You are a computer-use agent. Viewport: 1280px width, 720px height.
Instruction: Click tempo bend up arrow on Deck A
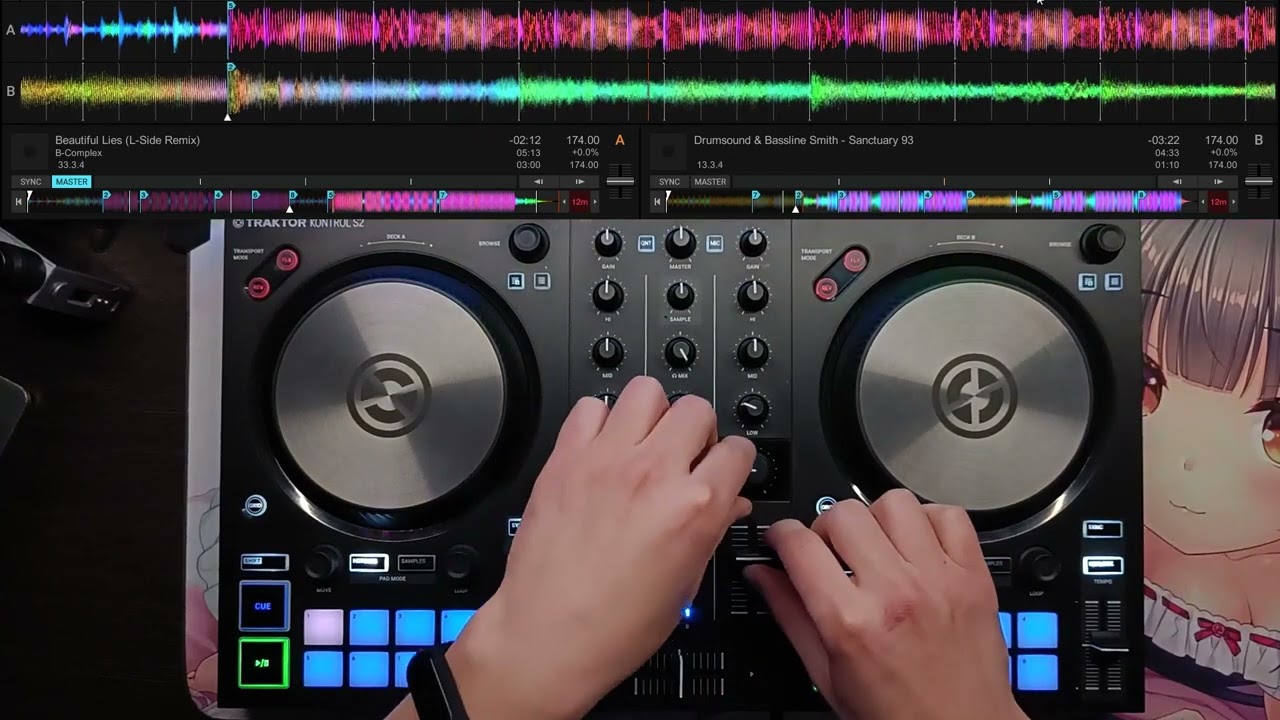click(x=579, y=182)
